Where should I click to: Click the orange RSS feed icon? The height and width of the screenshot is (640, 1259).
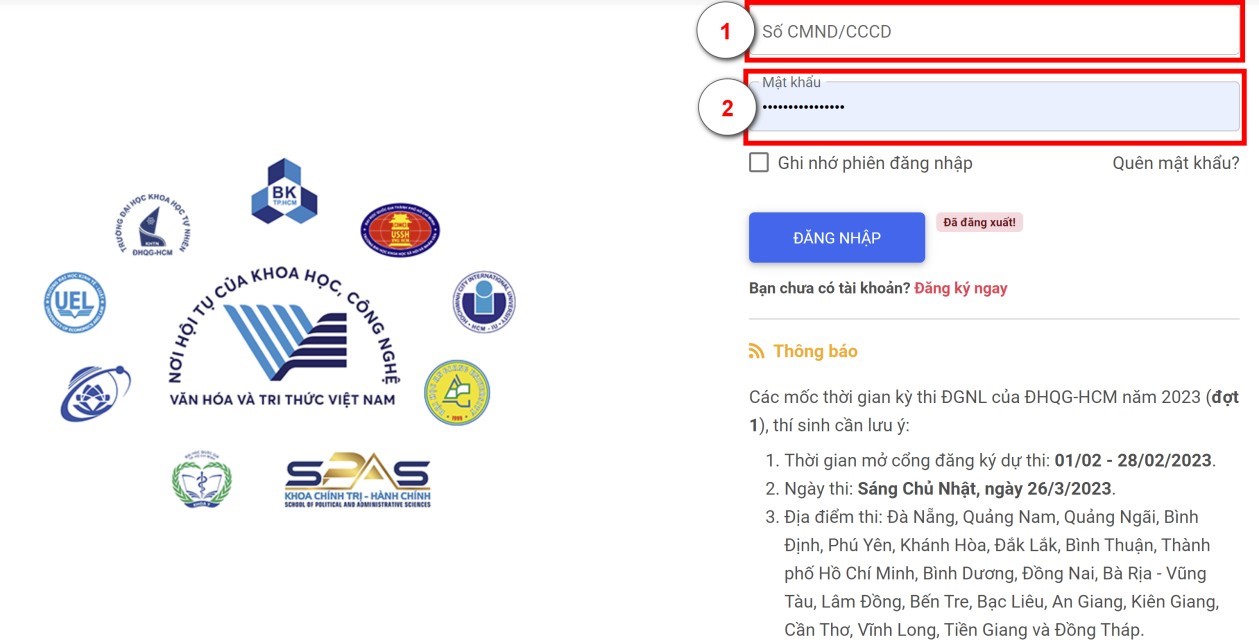point(757,351)
